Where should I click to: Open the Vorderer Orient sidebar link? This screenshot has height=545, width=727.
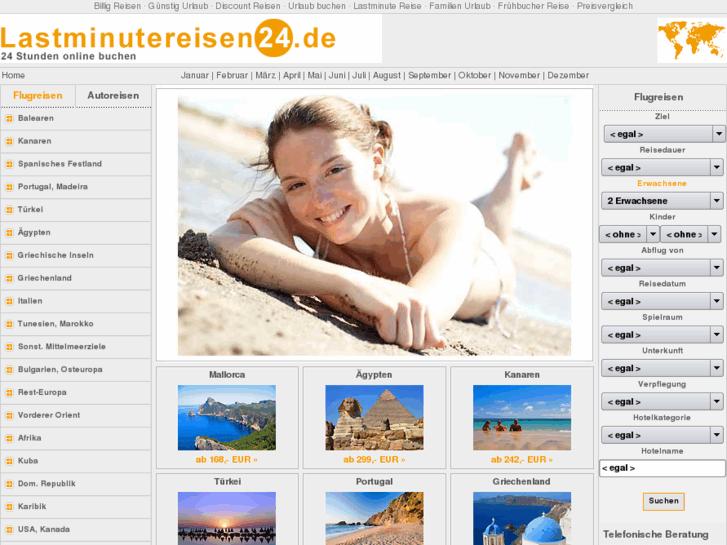[49, 415]
